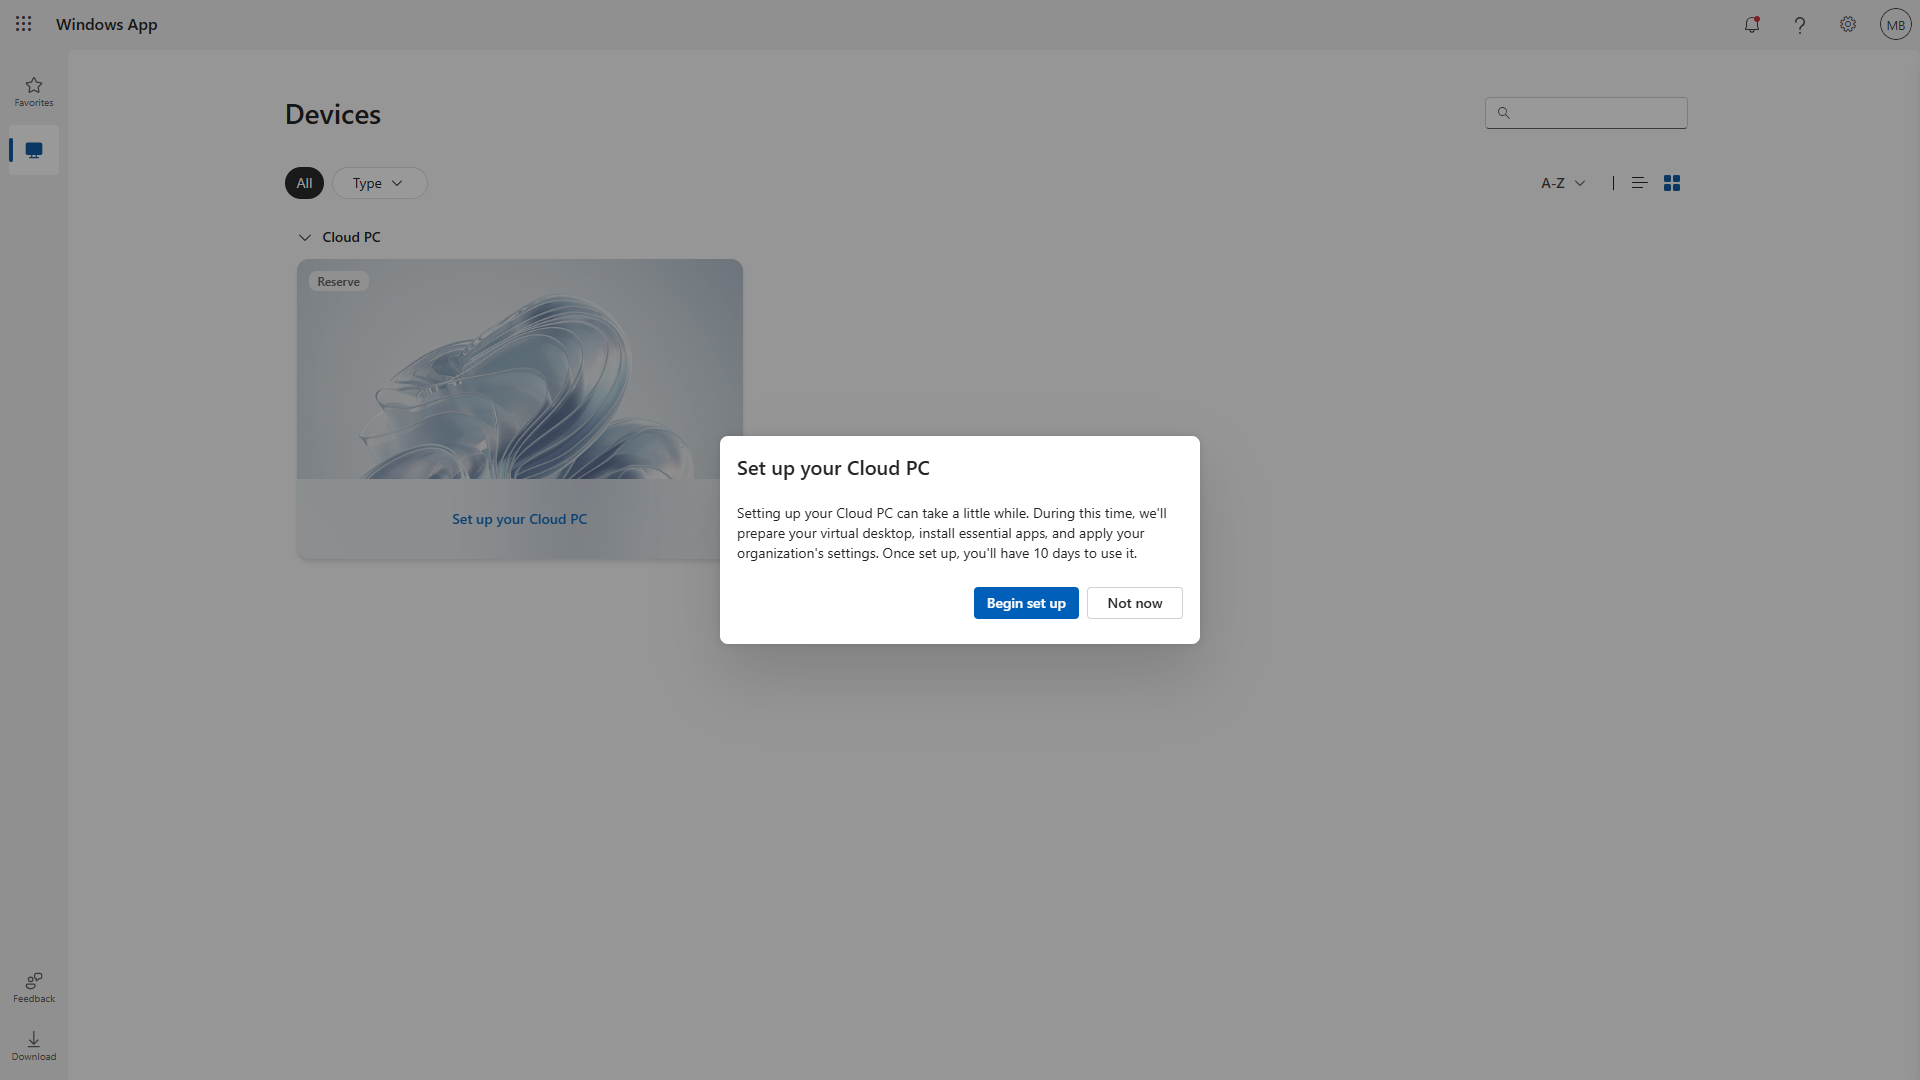The image size is (1920, 1080).
Task: Click the Not now button
Action: [x=1135, y=603]
